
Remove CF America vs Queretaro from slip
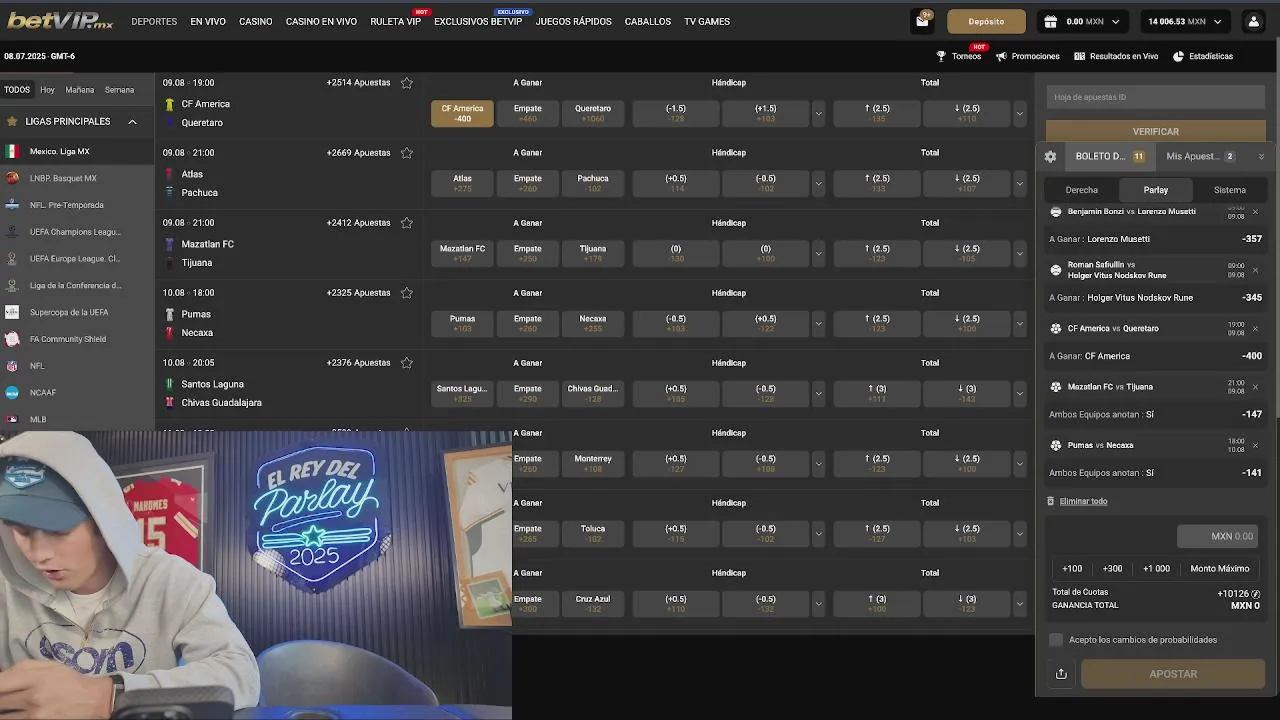(x=1256, y=328)
